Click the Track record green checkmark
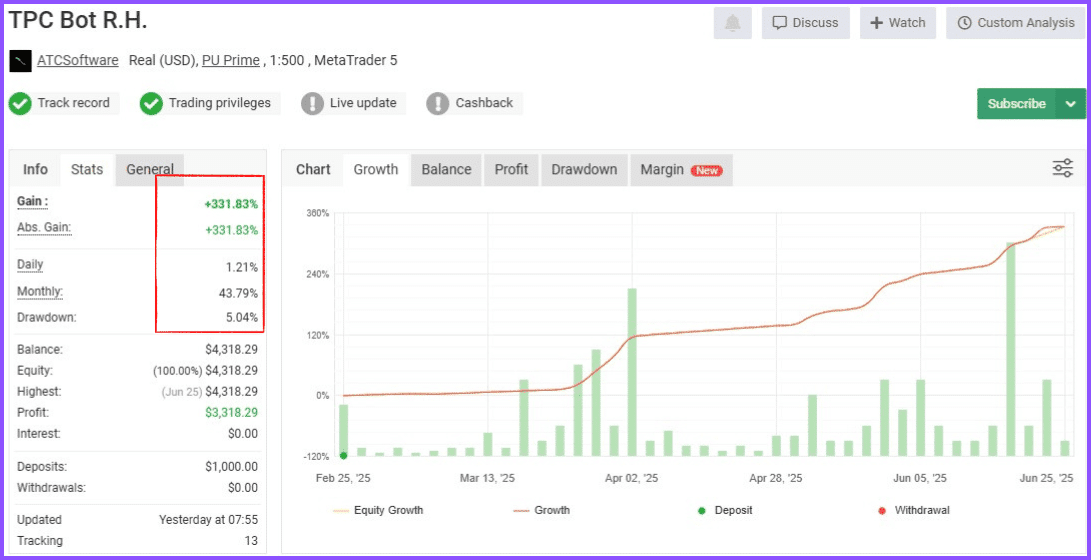Viewport: 1091px width, 560px height. pyautogui.click(x=20, y=104)
